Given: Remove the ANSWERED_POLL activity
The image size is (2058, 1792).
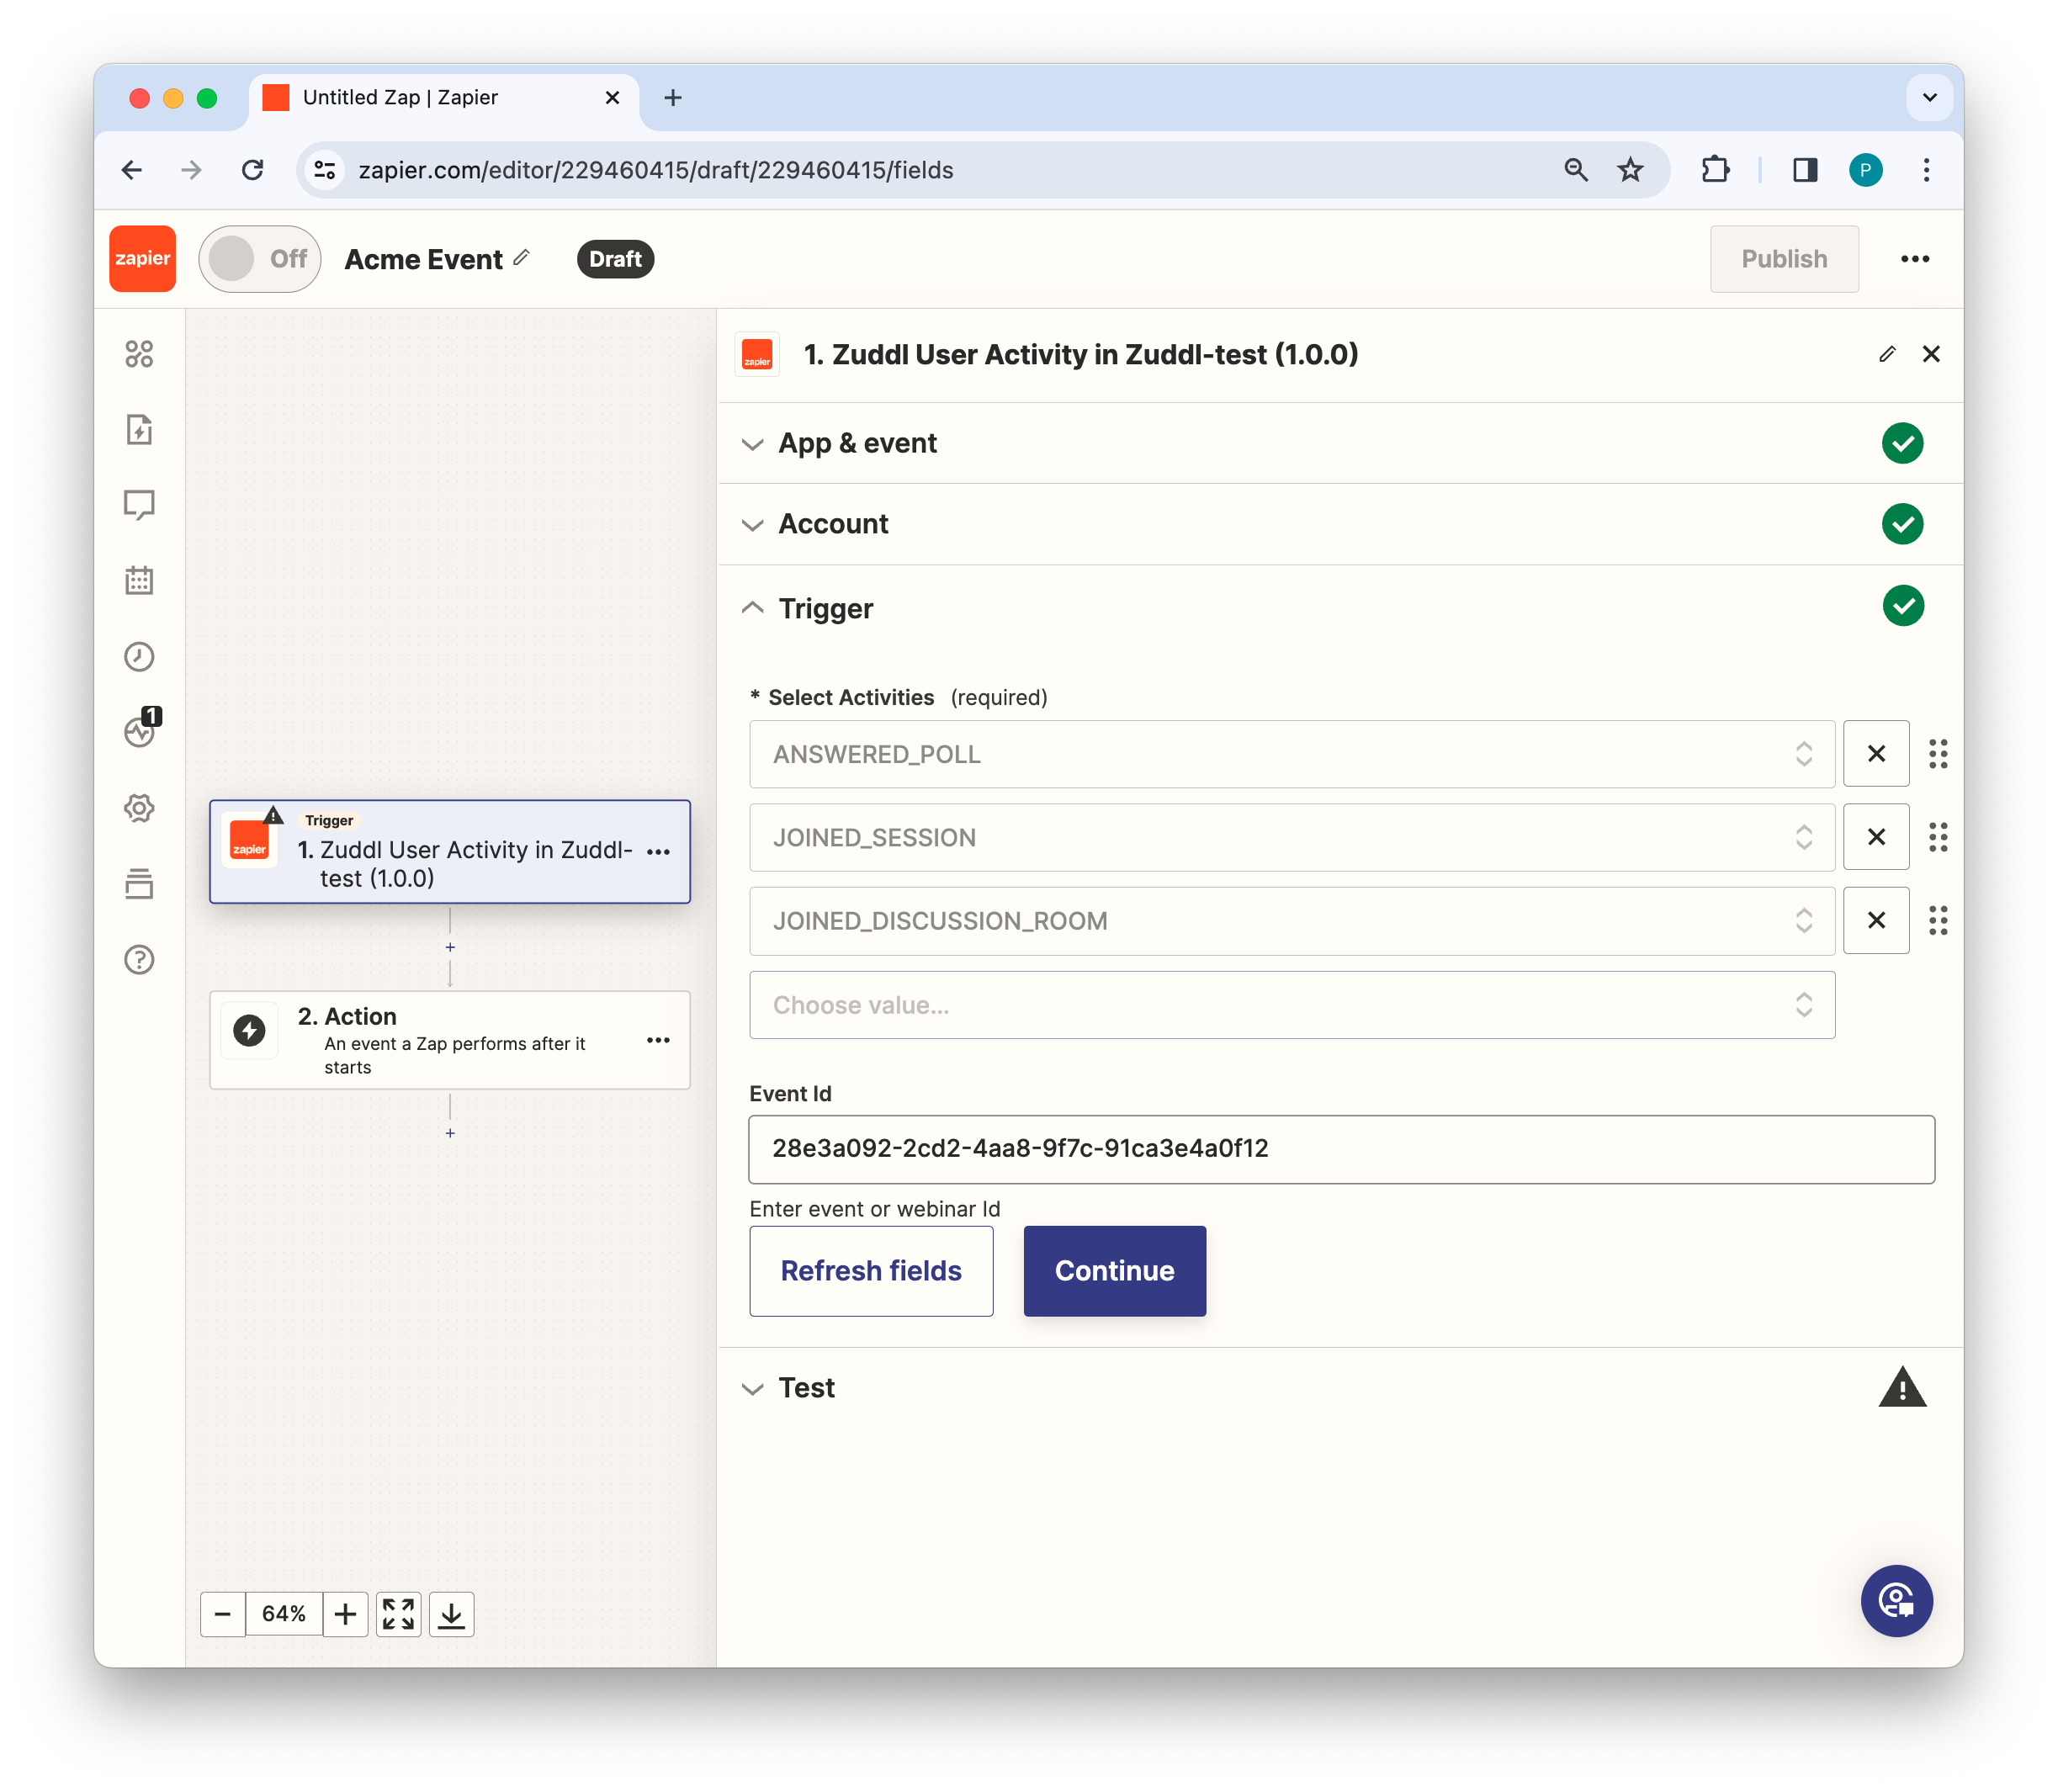Looking at the screenshot, I should tap(1876, 754).
